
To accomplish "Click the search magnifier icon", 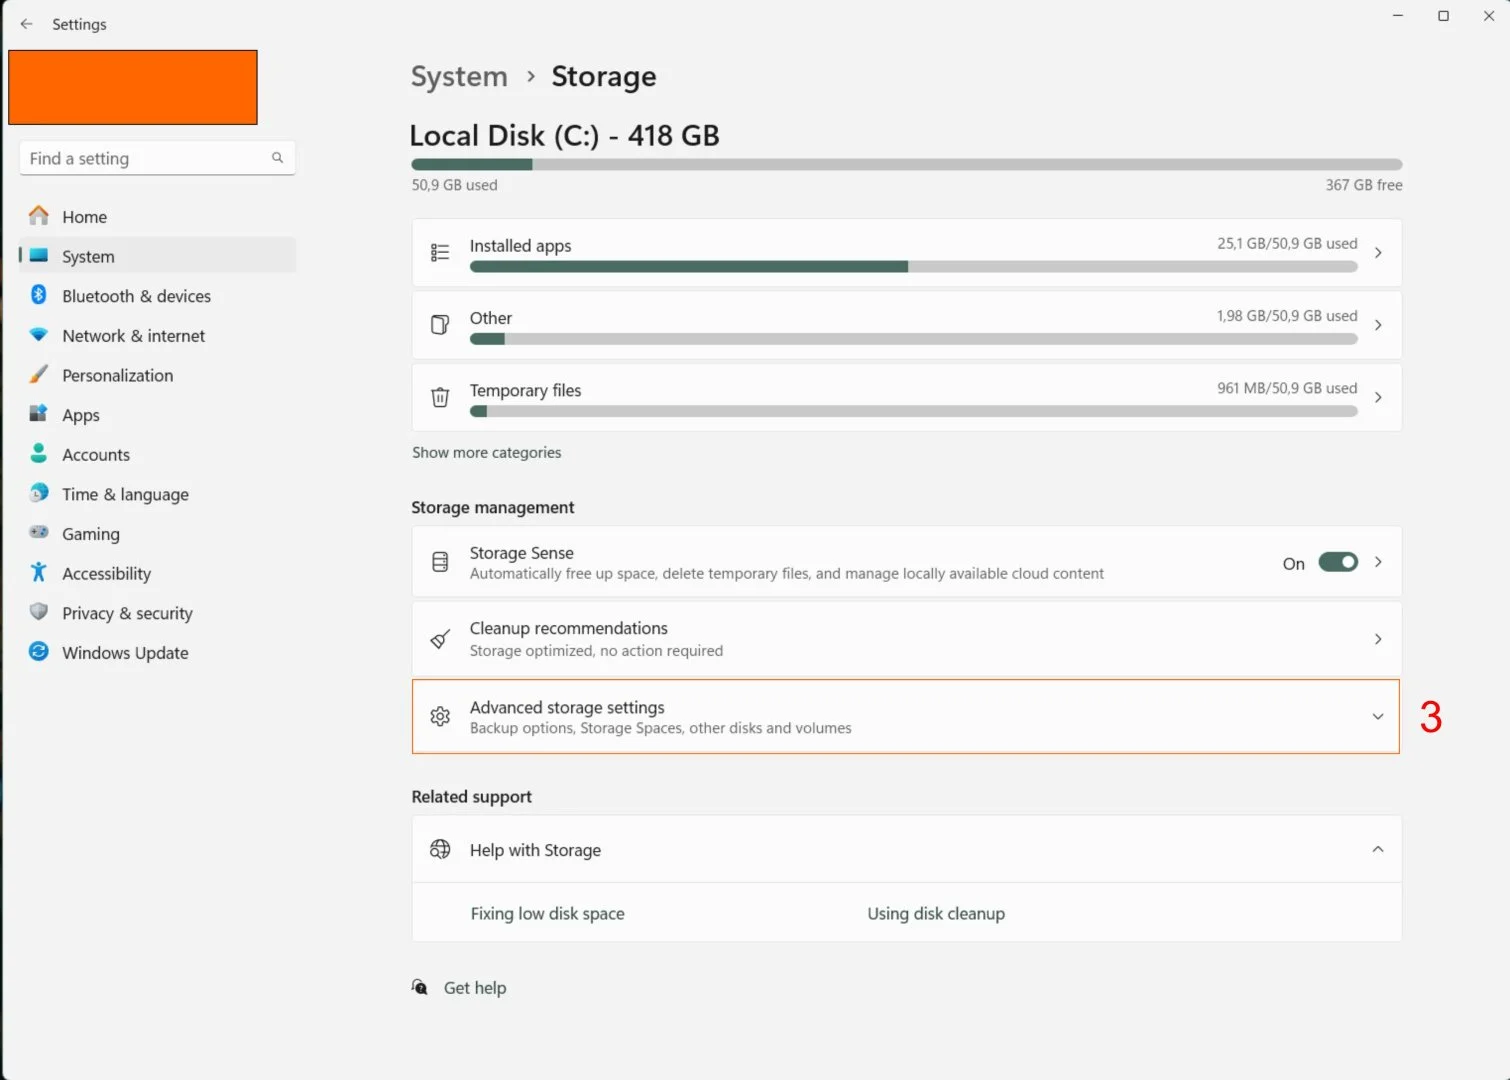I will click(277, 158).
